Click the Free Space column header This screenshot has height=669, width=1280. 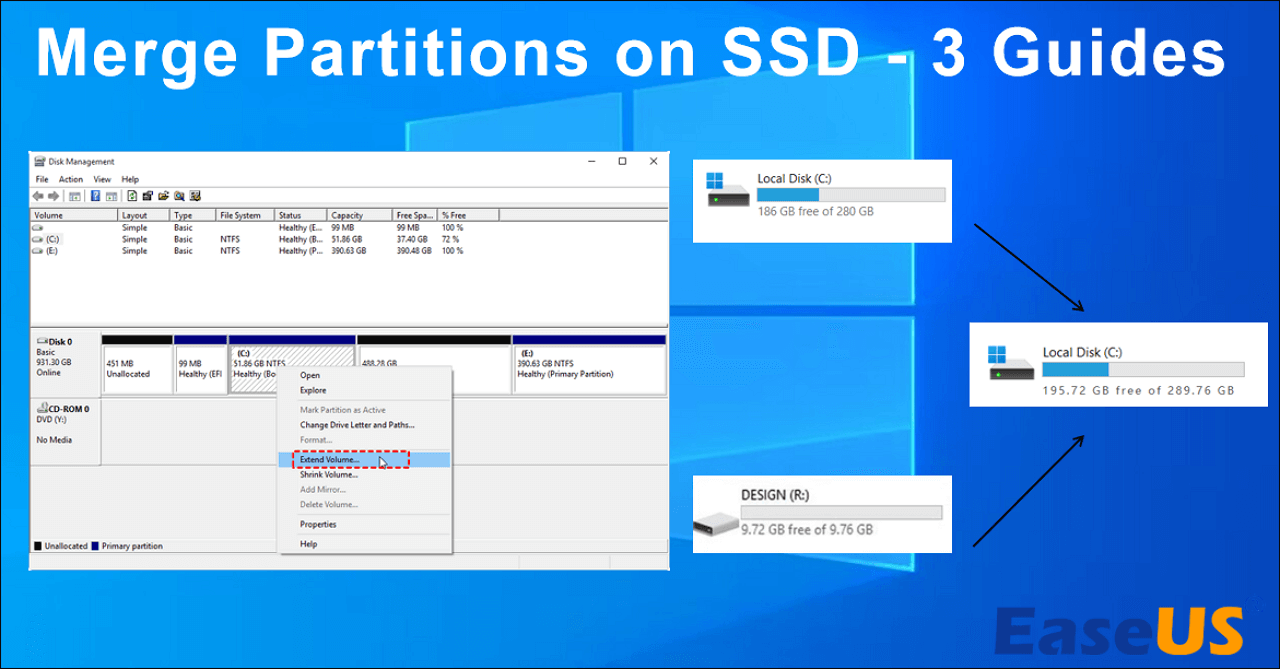415,215
